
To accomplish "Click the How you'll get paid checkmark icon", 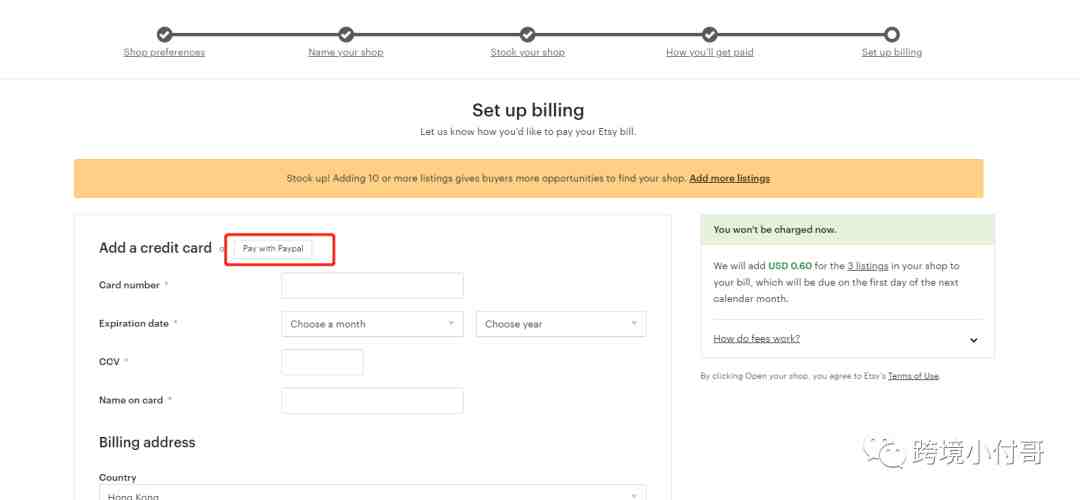I will [709, 34].
